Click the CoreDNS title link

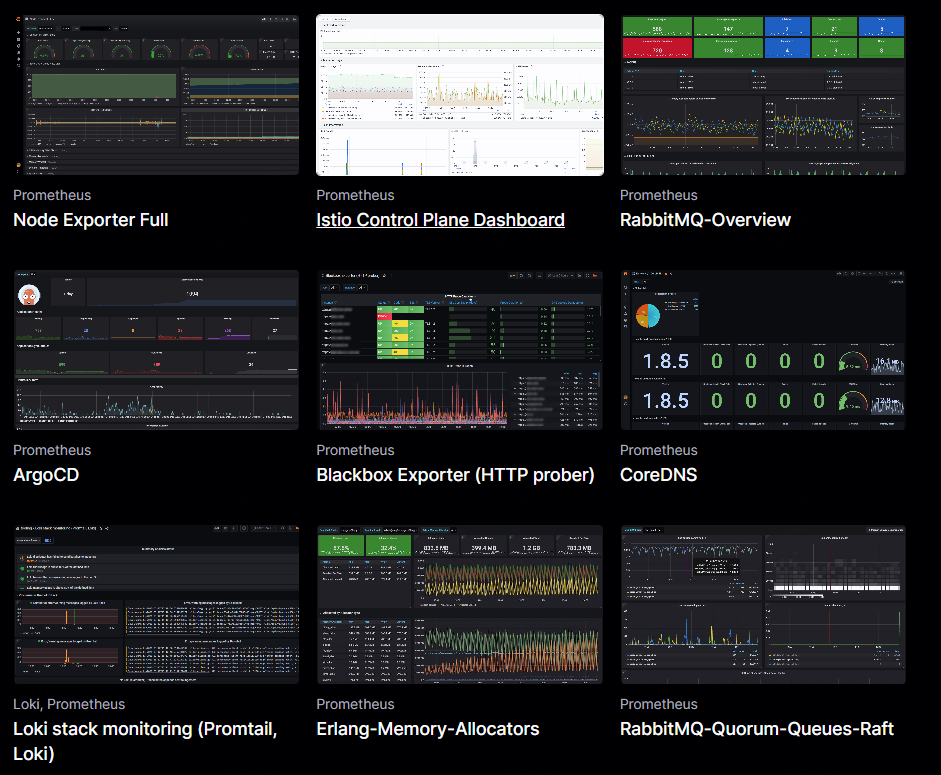point(658,475)
